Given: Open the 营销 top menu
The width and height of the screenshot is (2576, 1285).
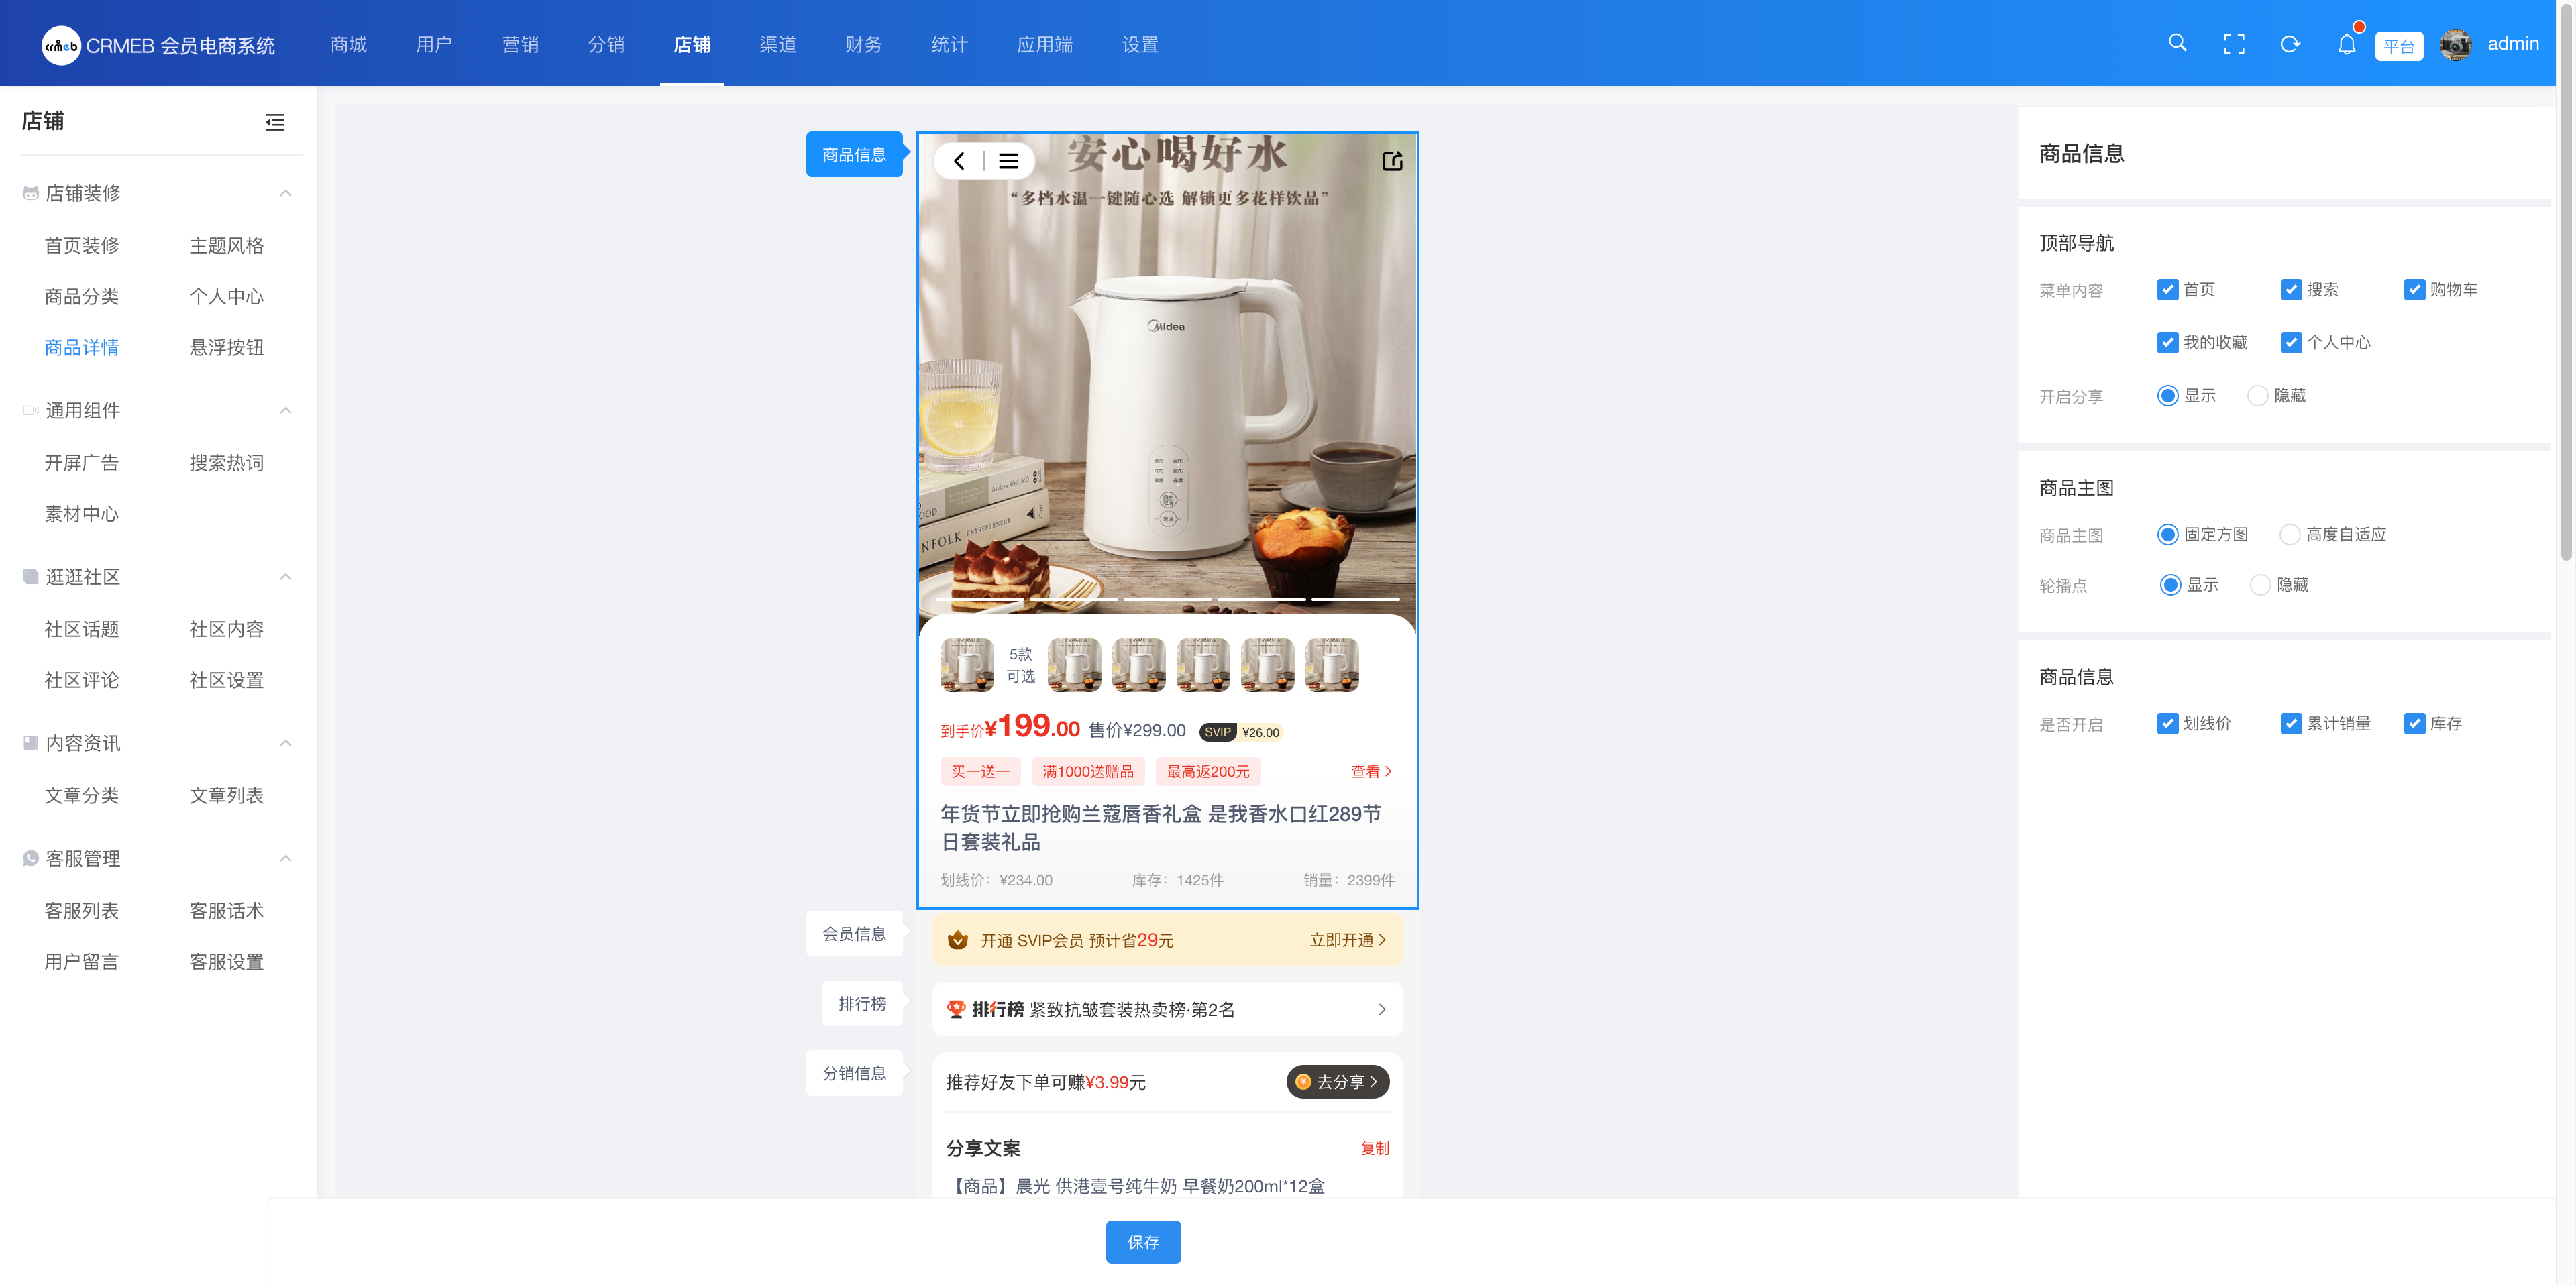Looking at the screenshot, I should point(520,44).
